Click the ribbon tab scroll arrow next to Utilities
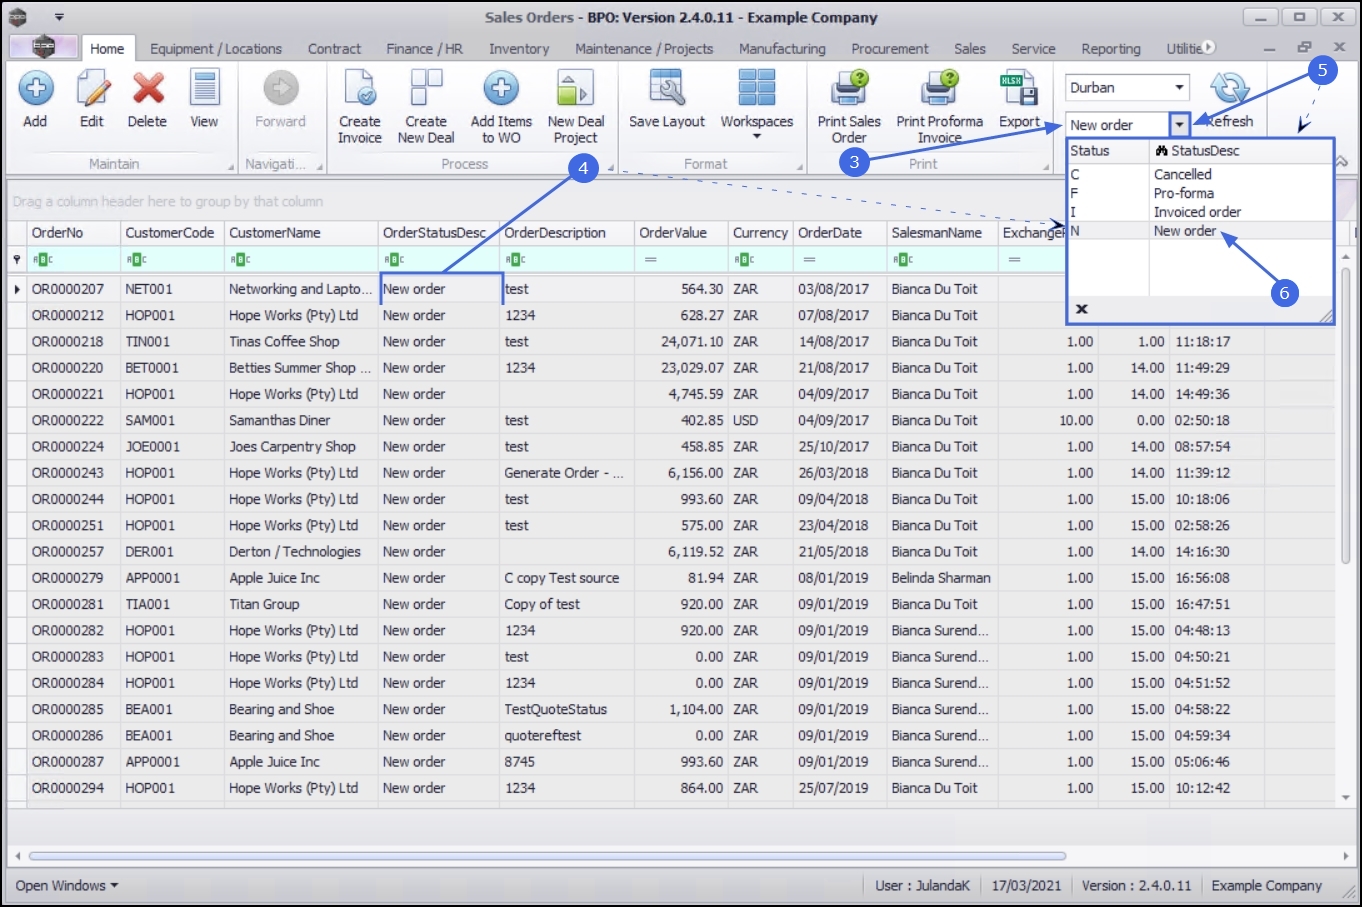 point(1209,47)
